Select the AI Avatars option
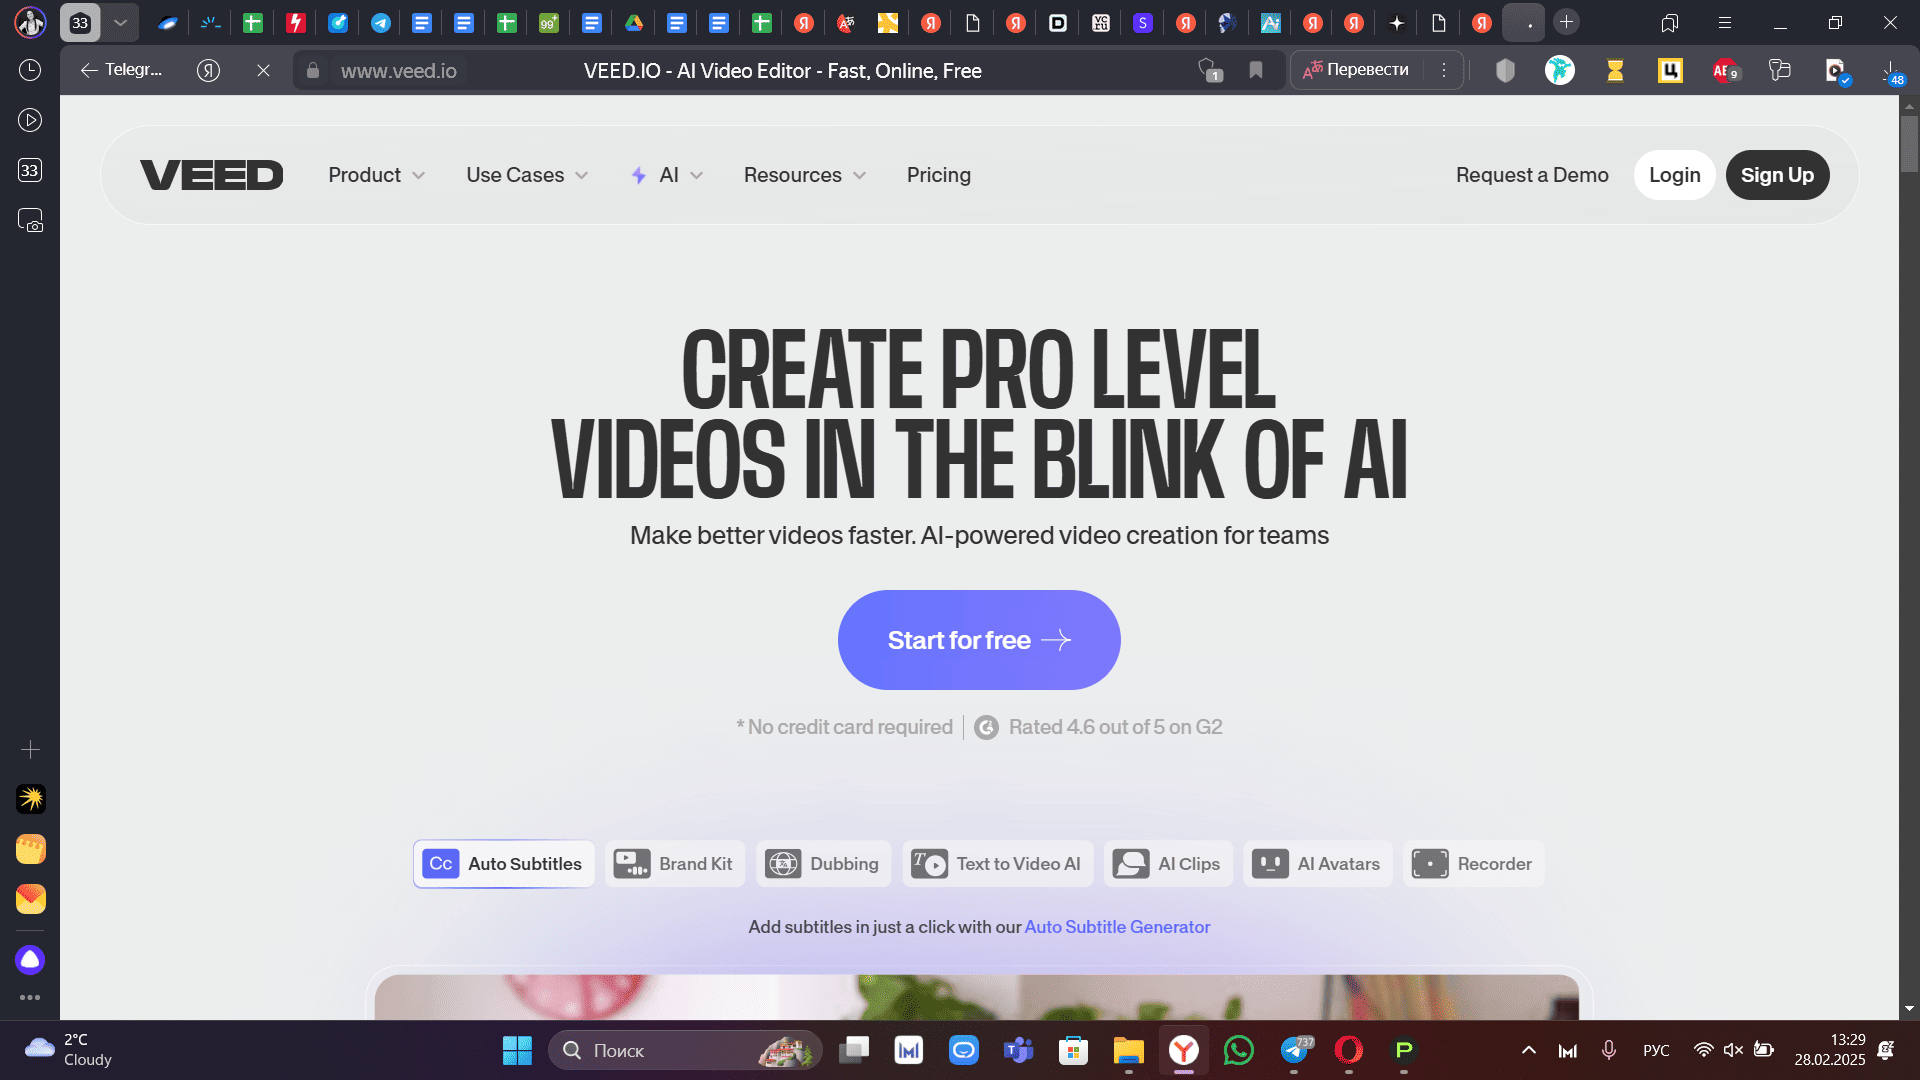 1317,864
